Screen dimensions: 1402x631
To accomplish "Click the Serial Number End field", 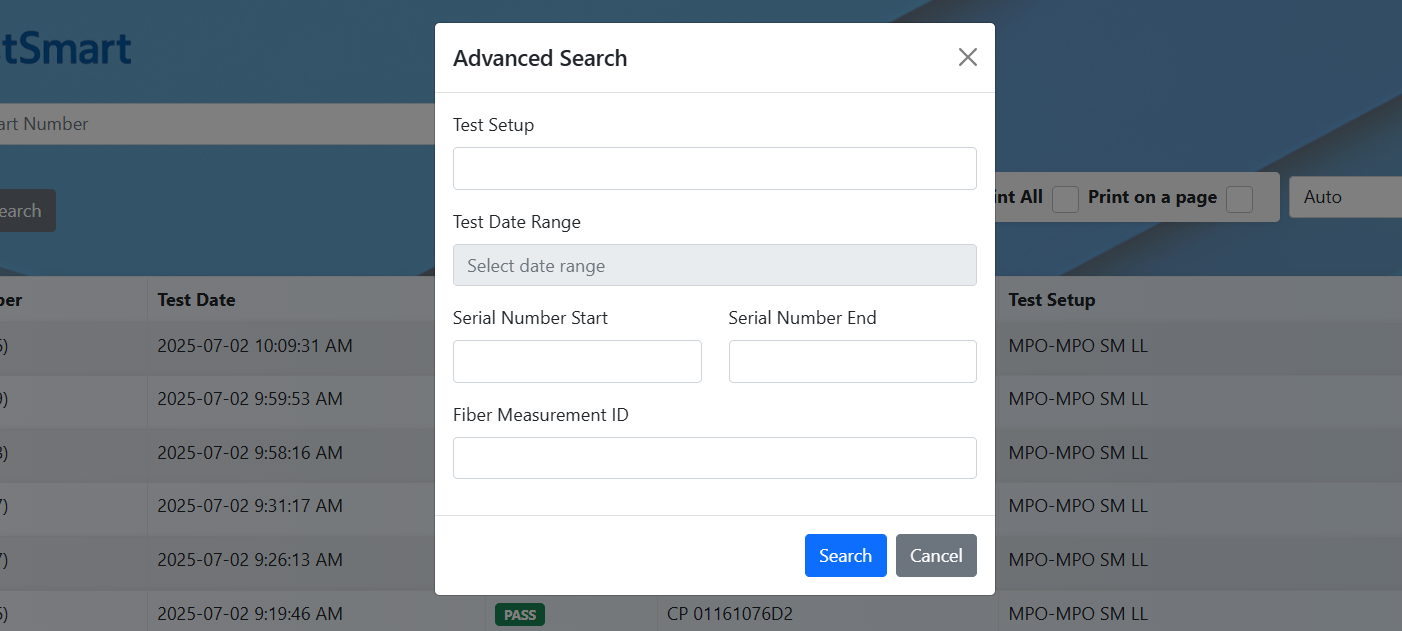I will 852,361.
